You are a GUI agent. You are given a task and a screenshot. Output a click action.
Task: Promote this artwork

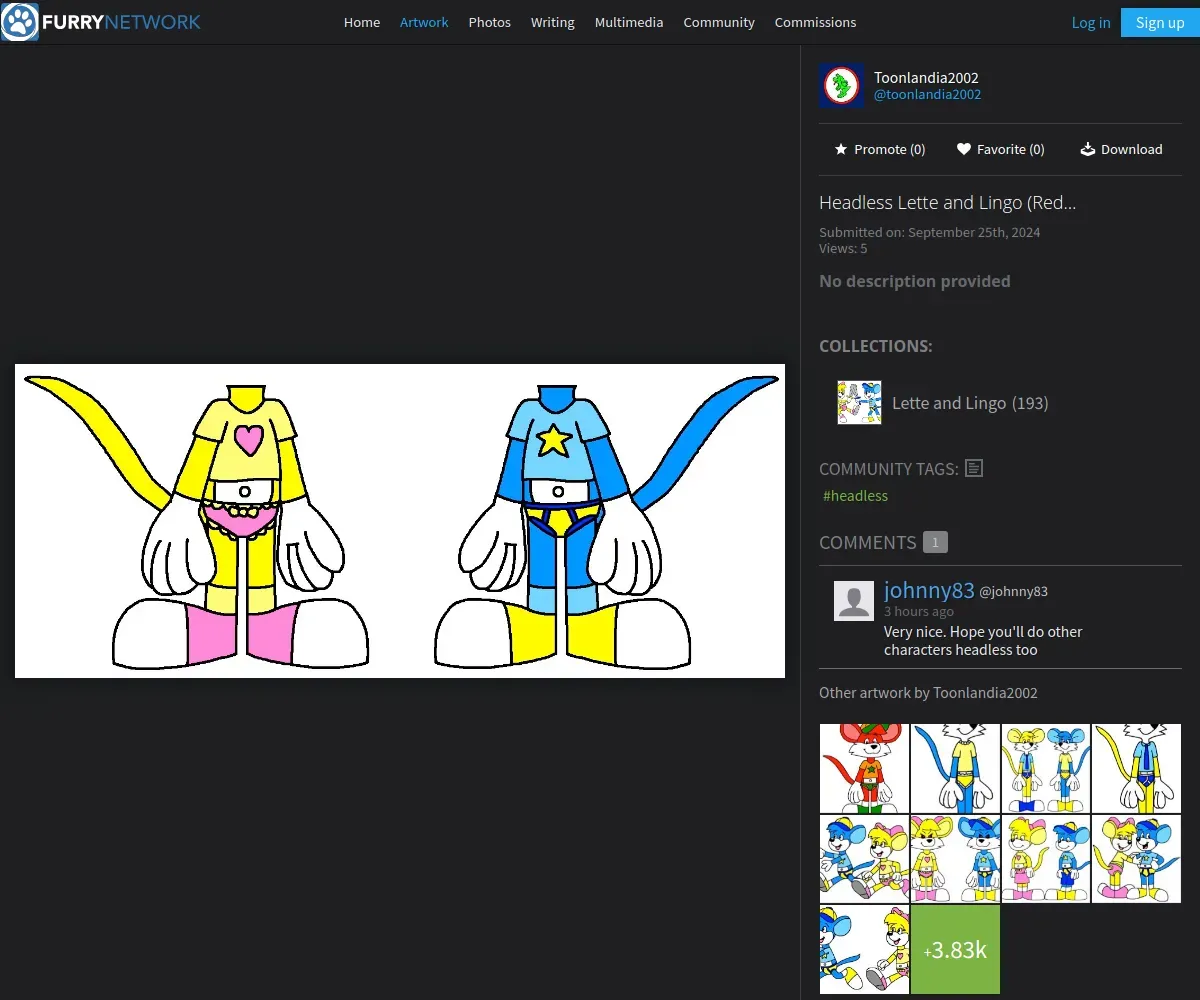click(x=880, y=149)
